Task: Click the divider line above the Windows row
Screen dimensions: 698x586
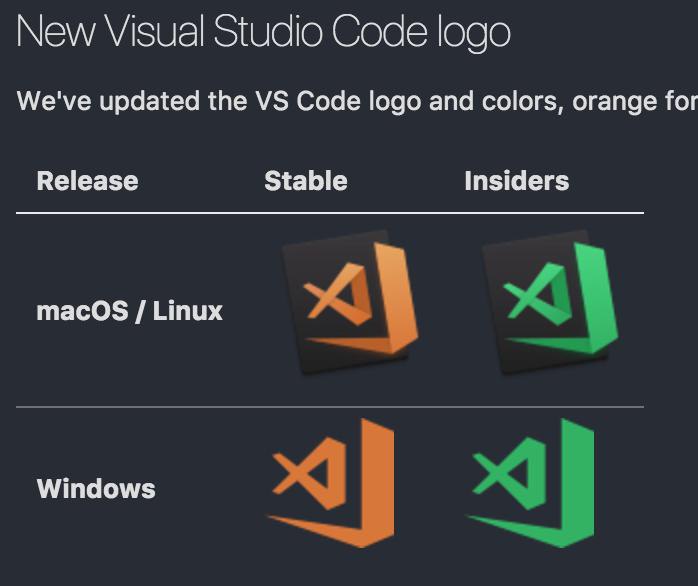Action: [x=330, y=407]
